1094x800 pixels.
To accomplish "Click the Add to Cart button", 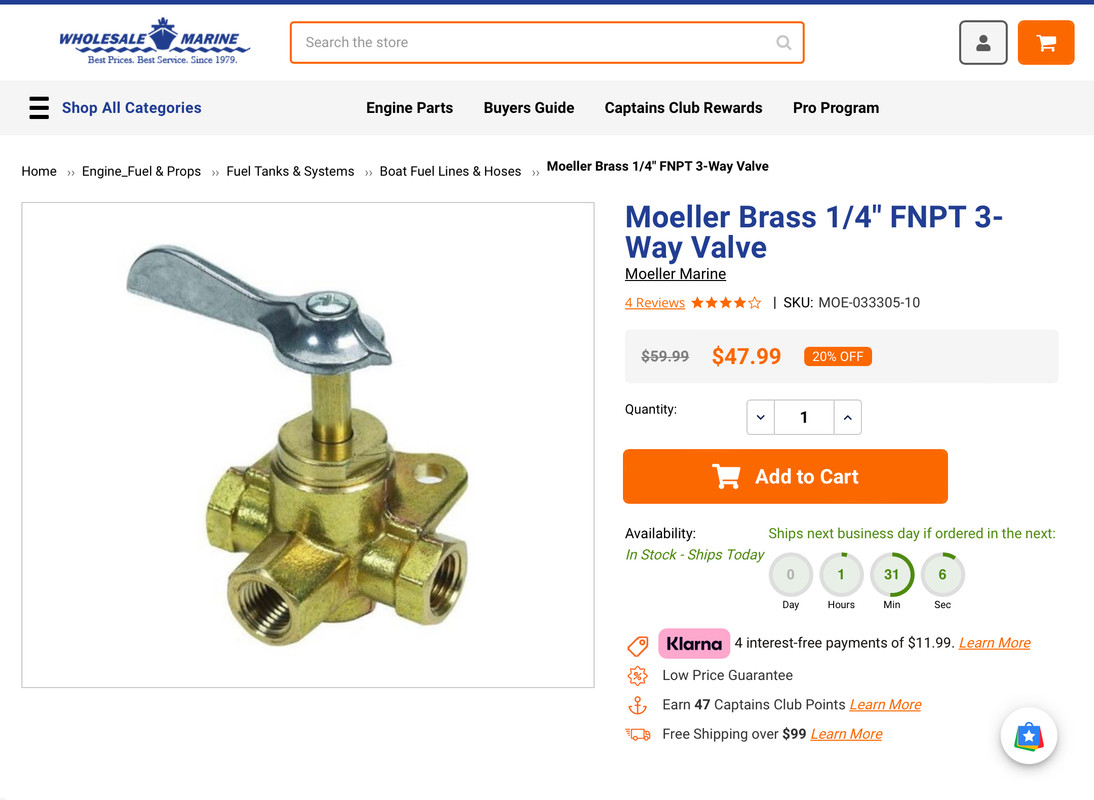I will tap(785, 476).
